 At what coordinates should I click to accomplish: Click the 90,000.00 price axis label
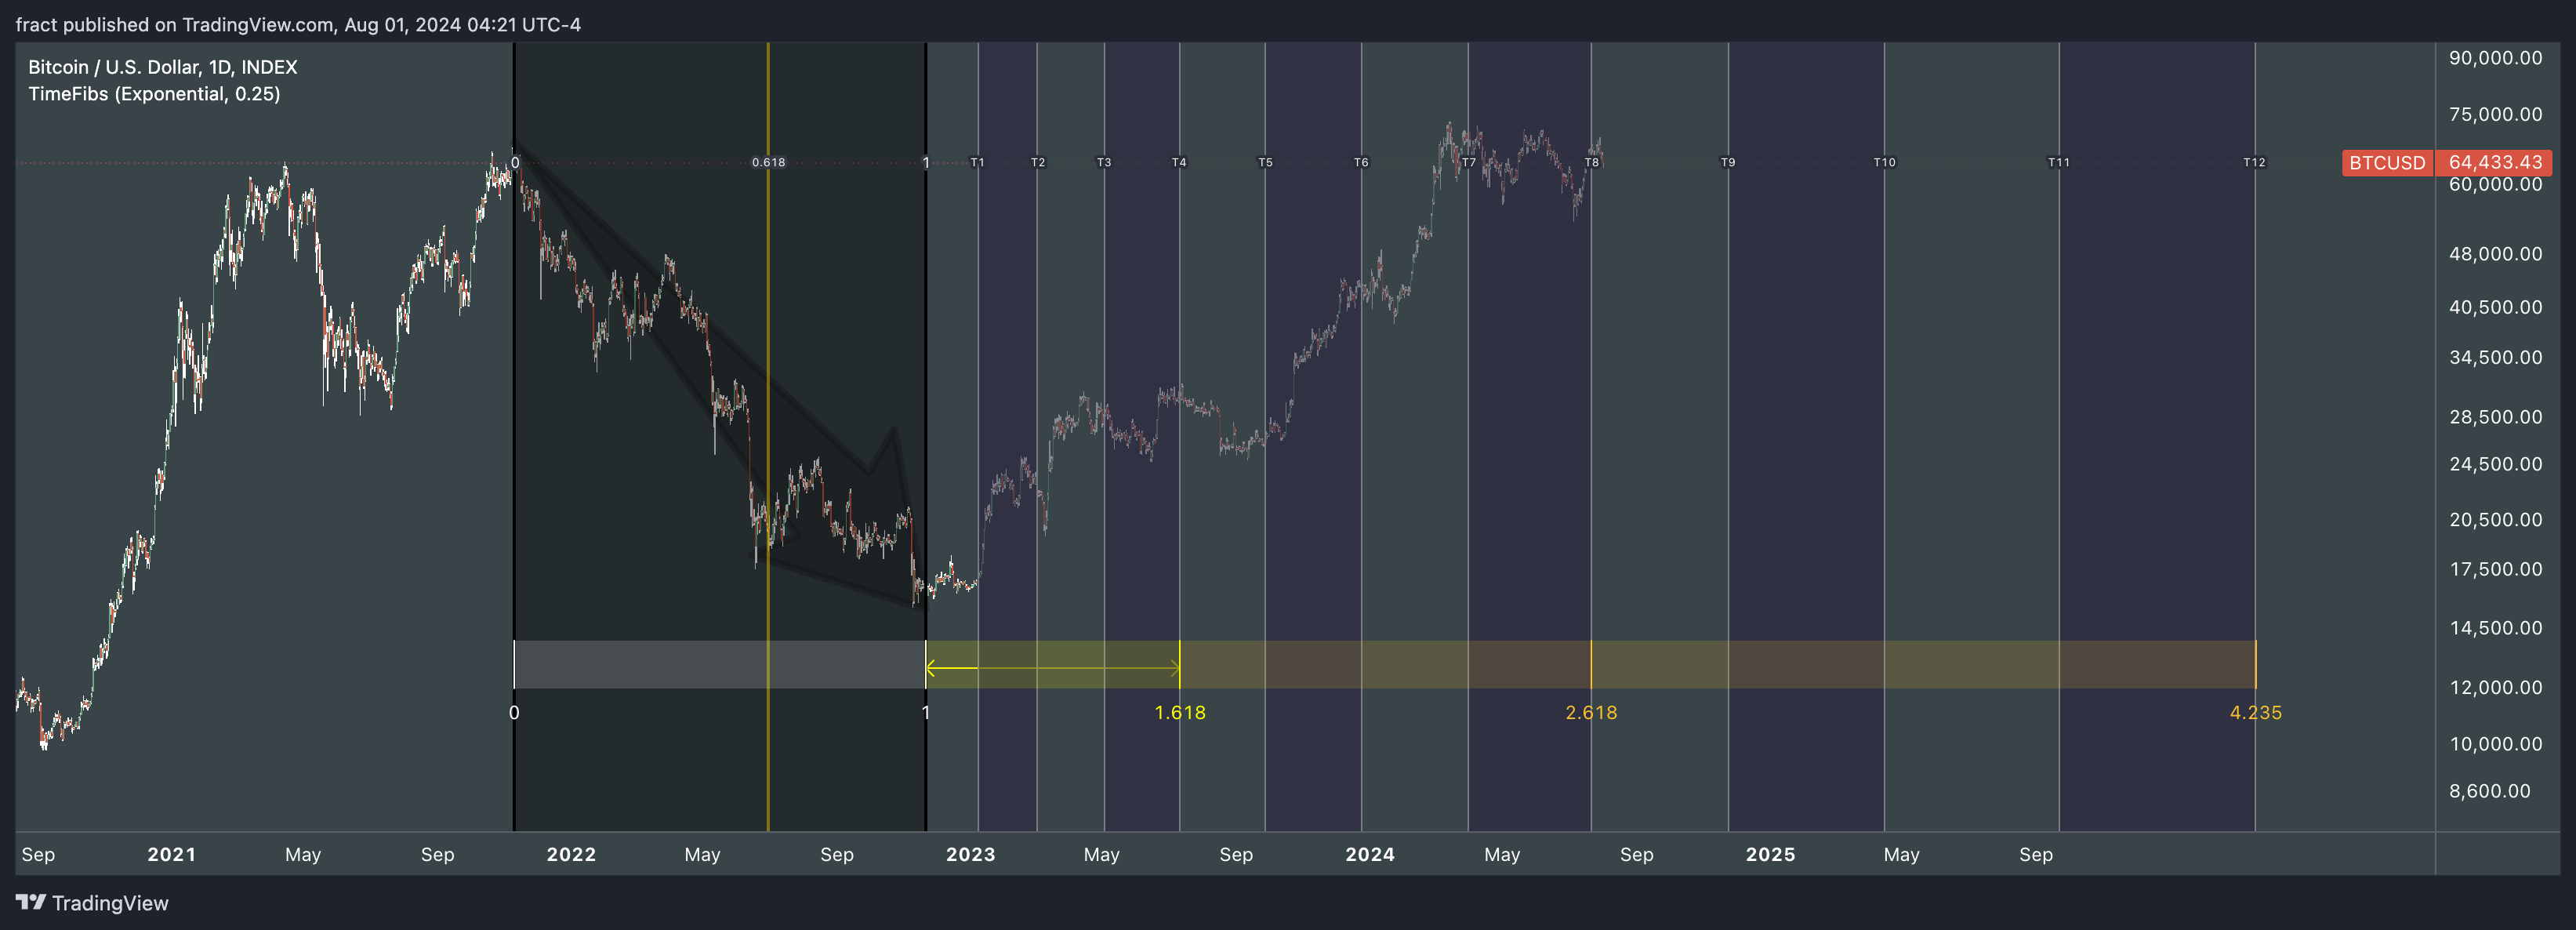(x=2495, y=58)
